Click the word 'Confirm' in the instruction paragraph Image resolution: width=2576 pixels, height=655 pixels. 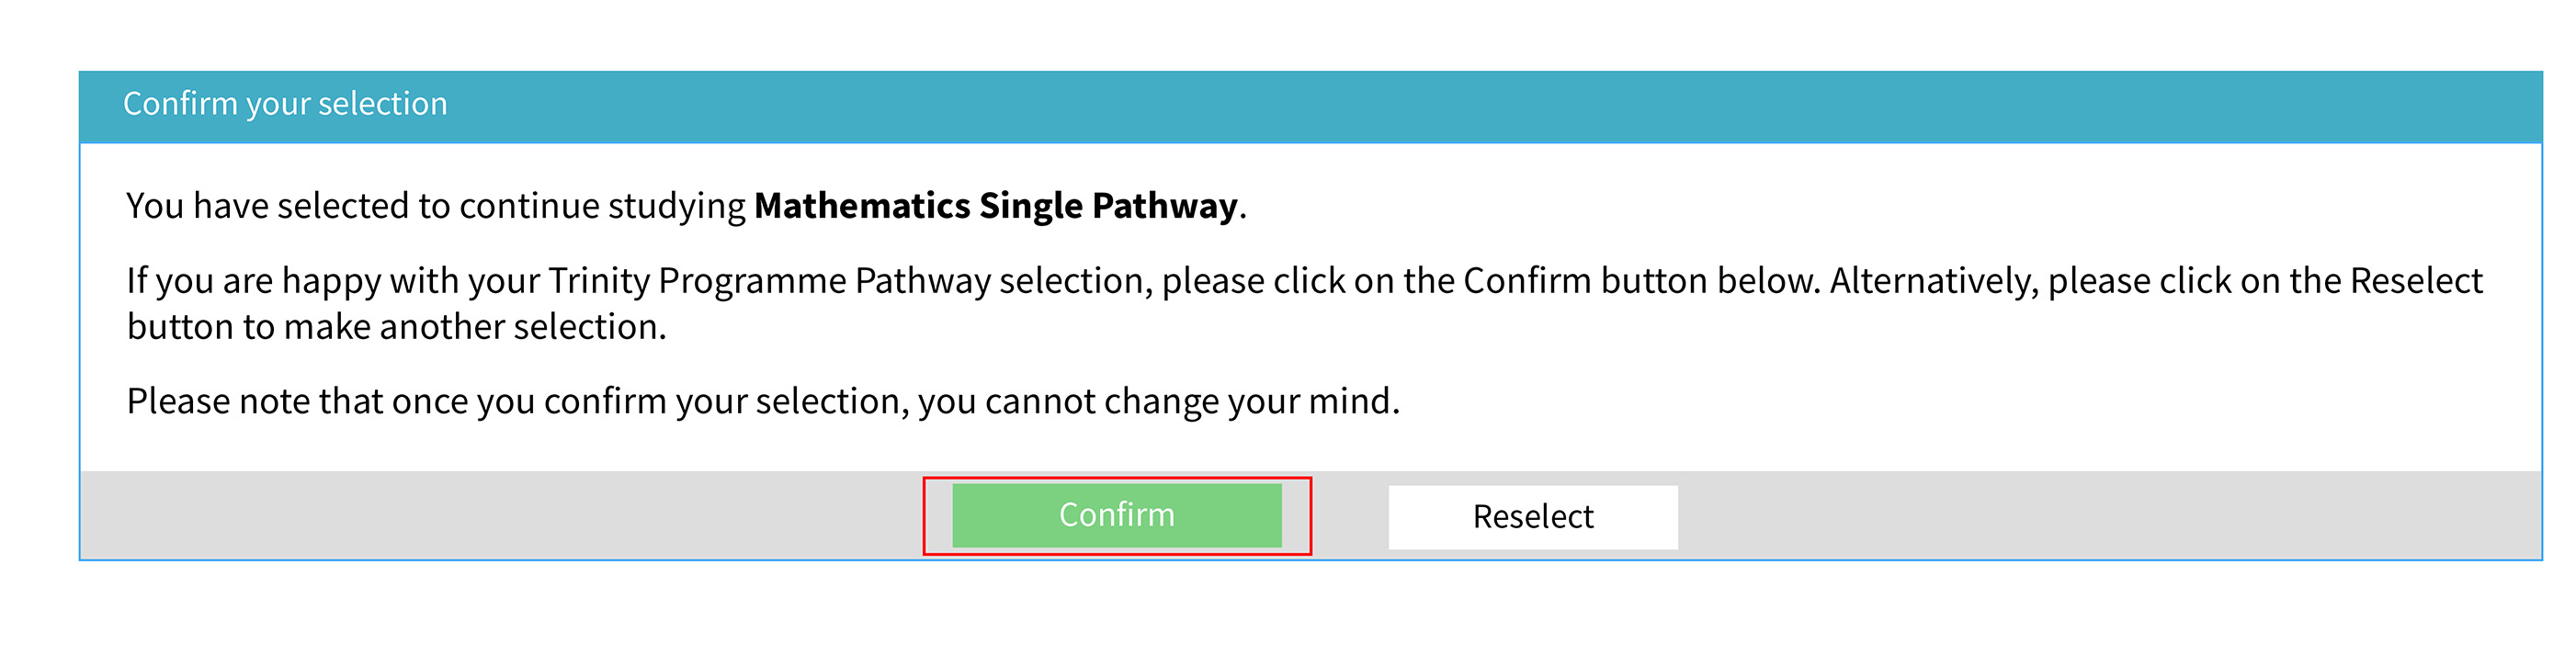pyautogui.click(x=1528, y=281)
